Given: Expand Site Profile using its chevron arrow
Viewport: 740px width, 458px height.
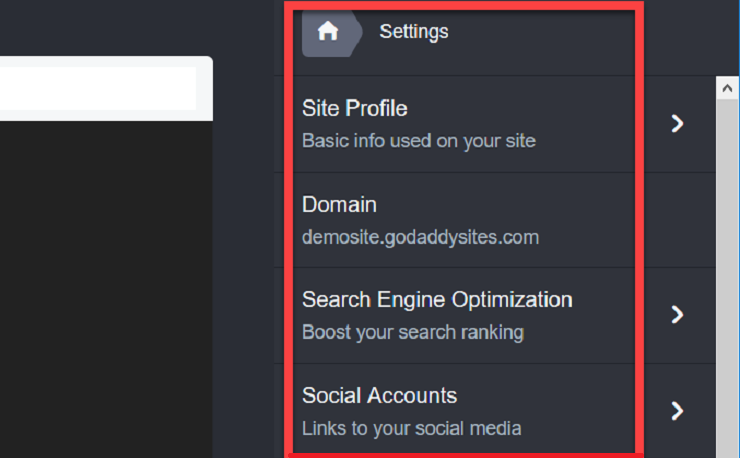Looking at the screenshot, I should 677,124.
